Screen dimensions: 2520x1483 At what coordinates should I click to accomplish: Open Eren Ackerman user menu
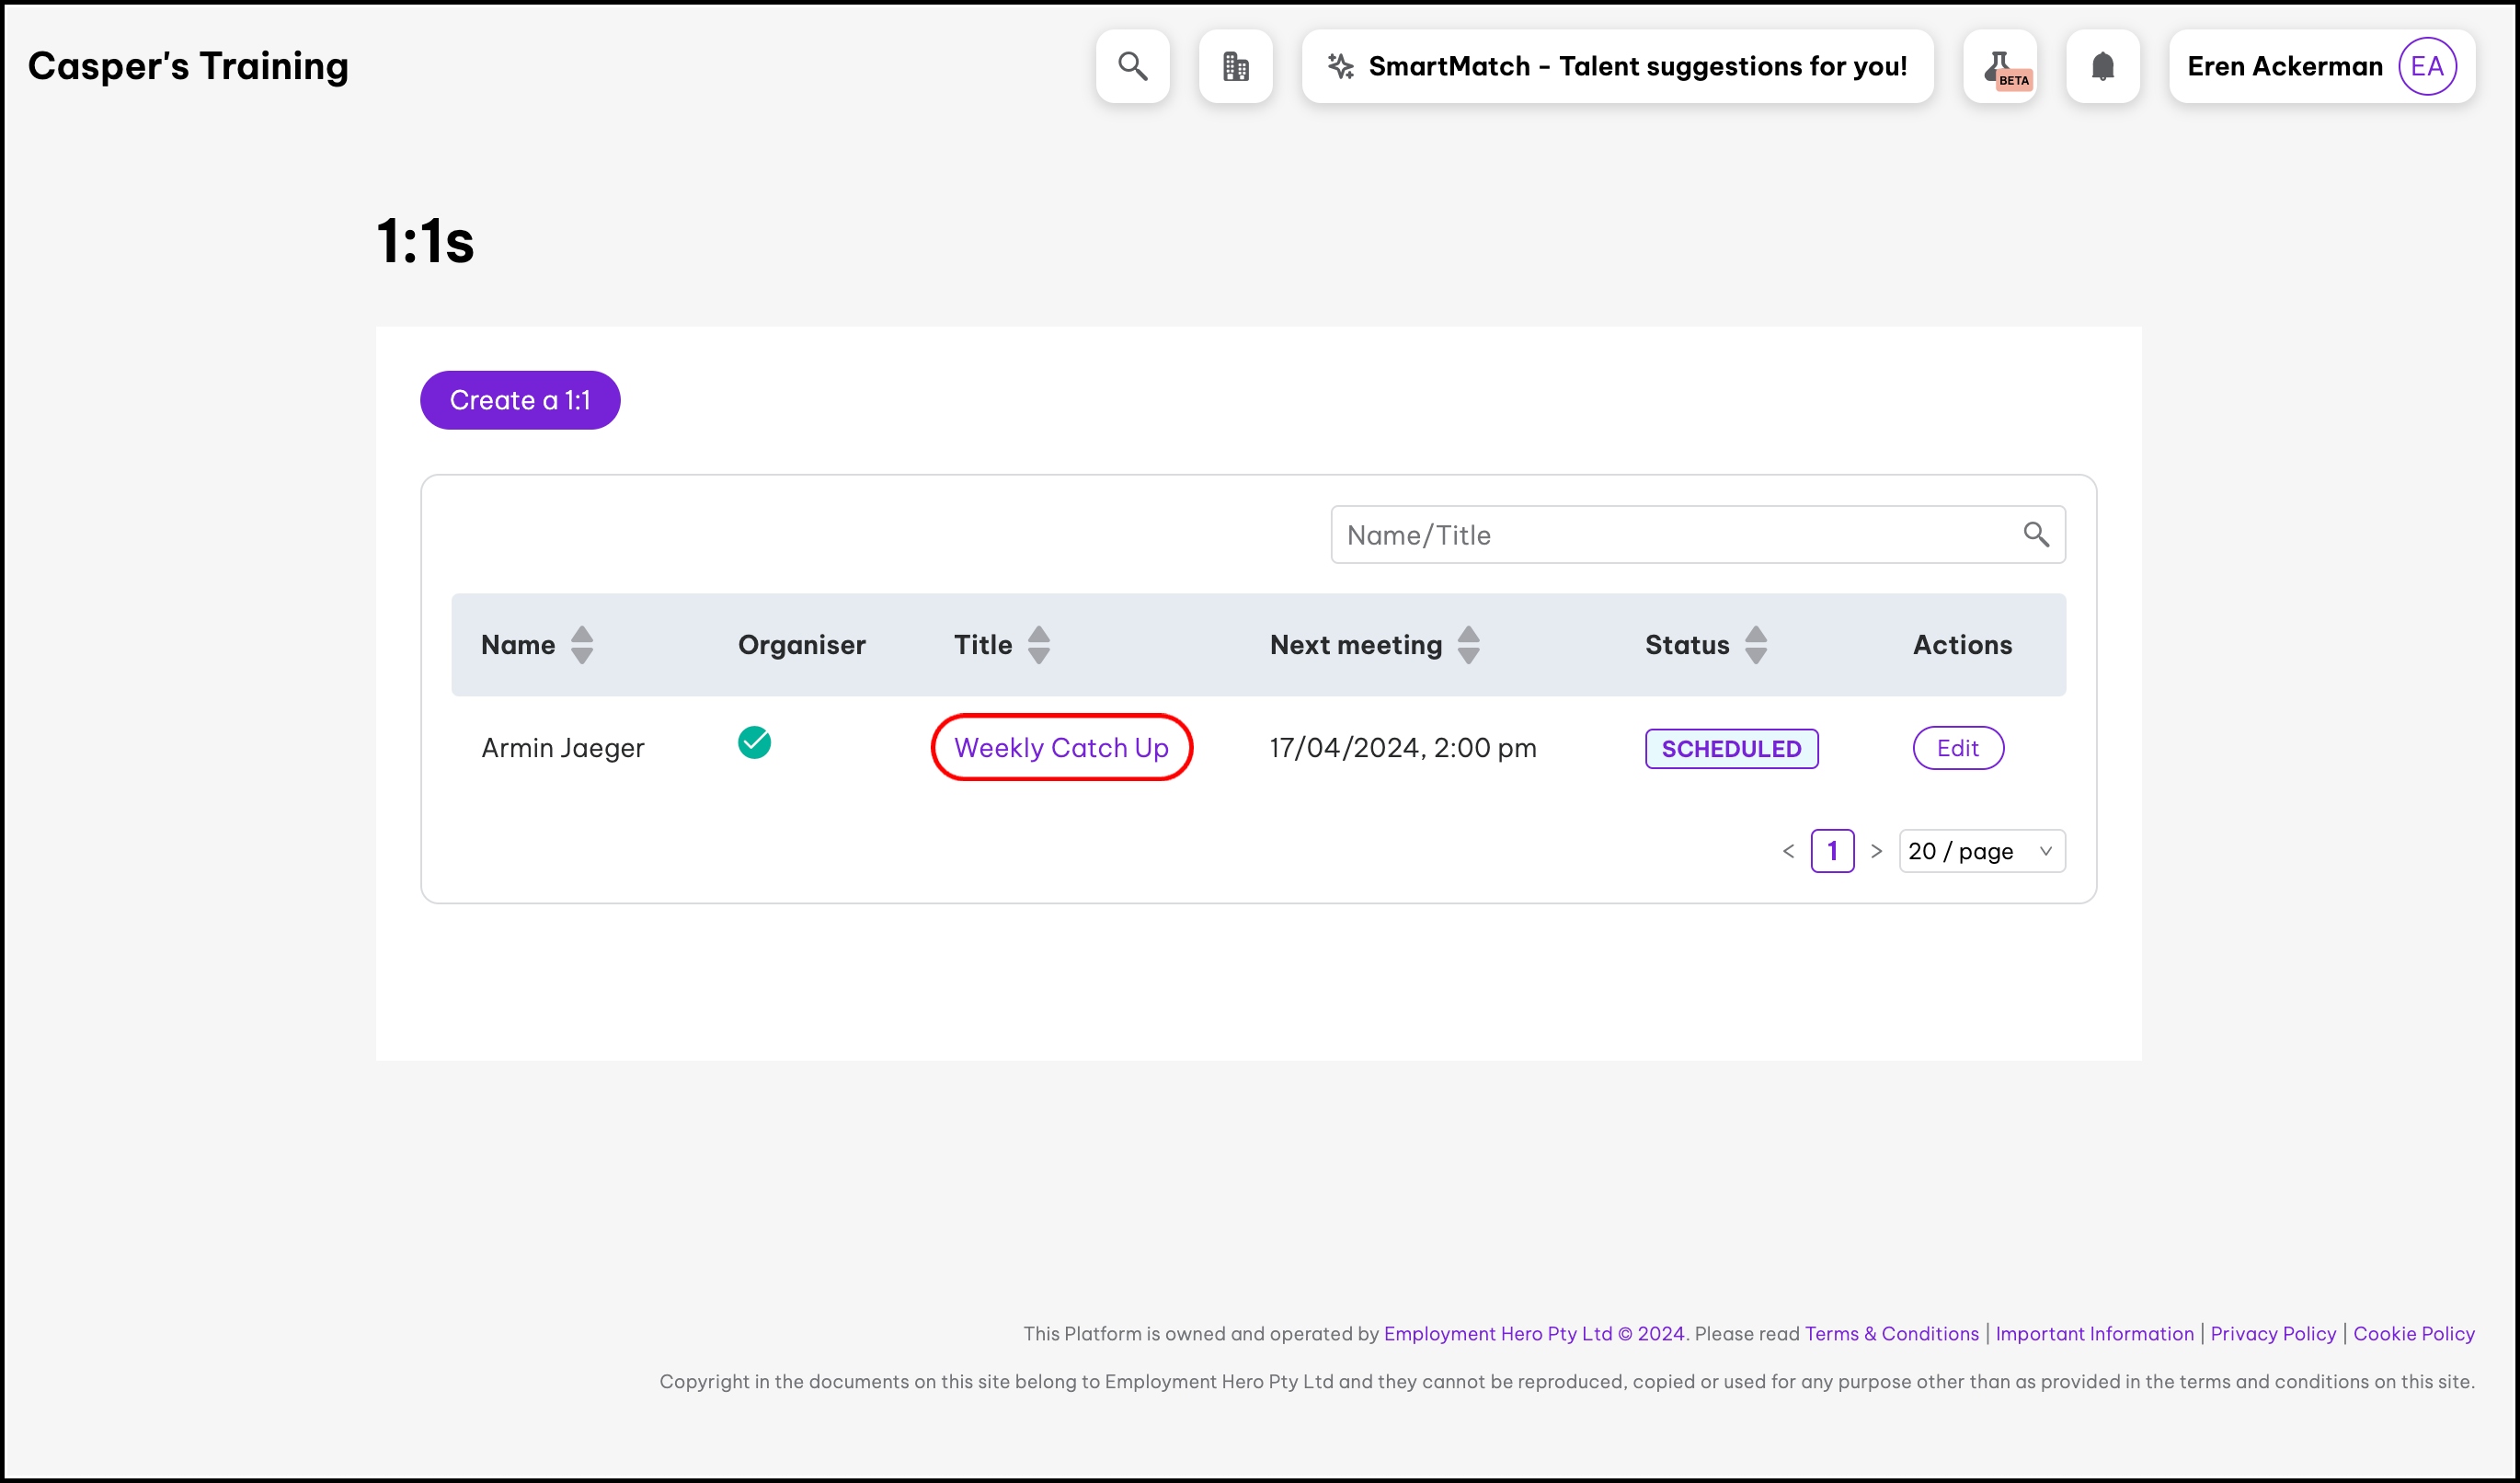[x=2284, y=66]
